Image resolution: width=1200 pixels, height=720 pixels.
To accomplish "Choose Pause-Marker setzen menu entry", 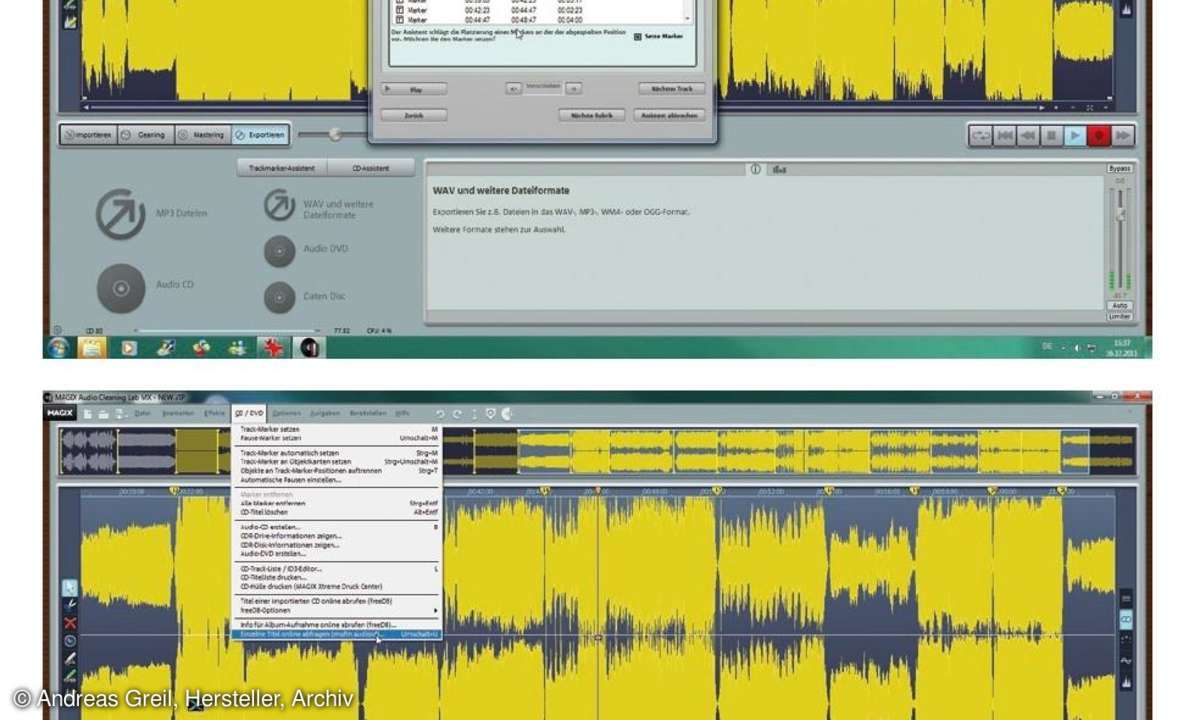I will 338,438.
